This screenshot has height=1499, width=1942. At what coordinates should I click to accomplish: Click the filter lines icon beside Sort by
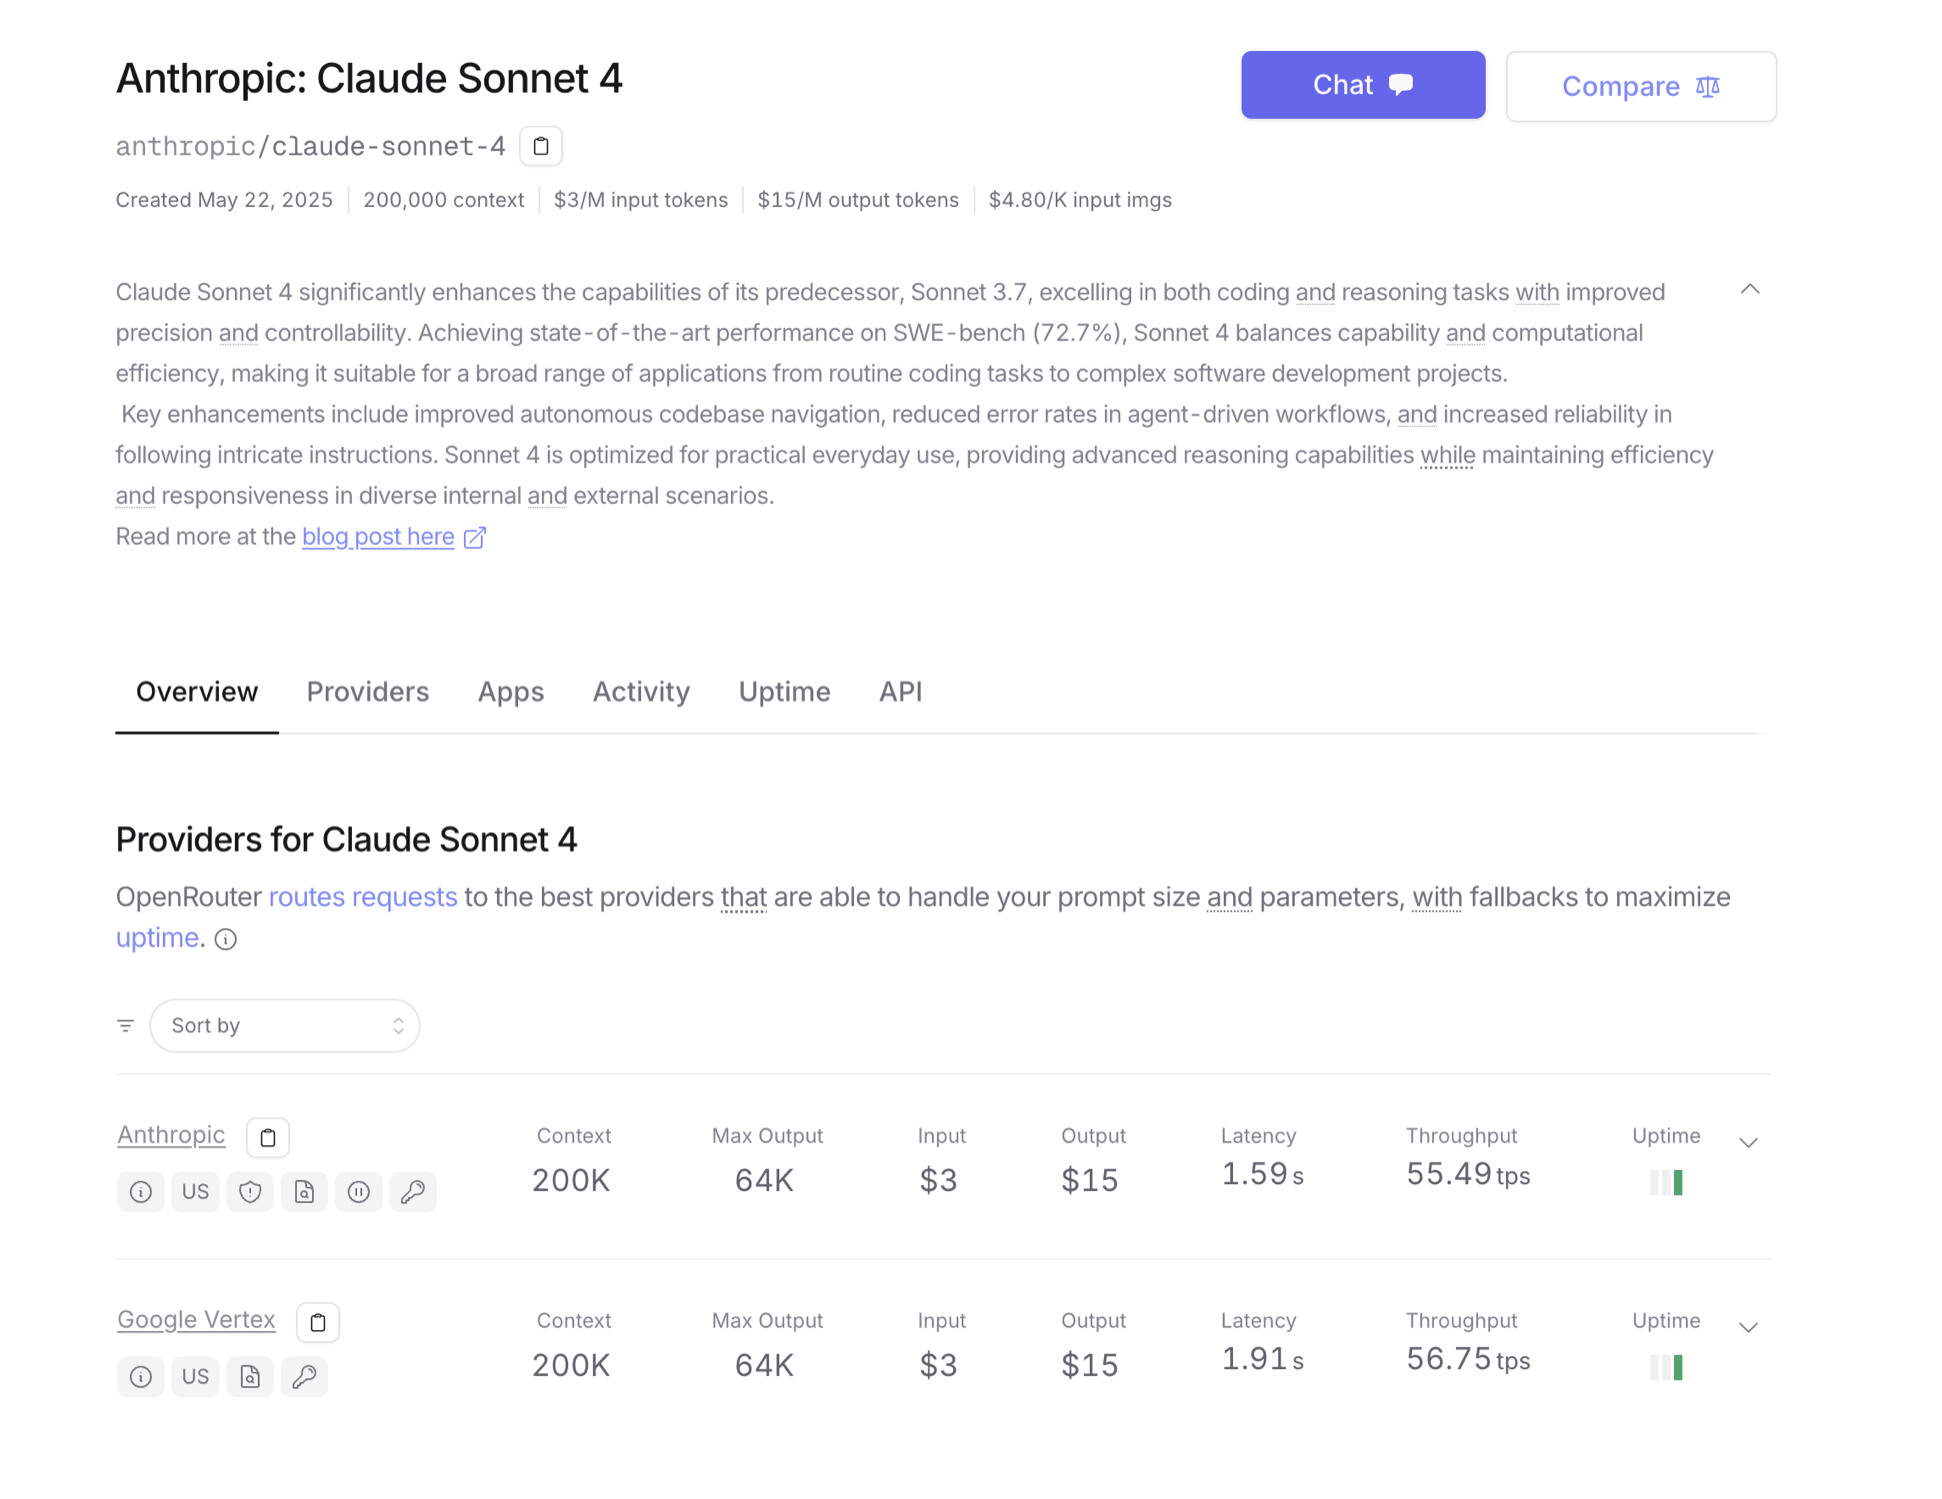125,1026
